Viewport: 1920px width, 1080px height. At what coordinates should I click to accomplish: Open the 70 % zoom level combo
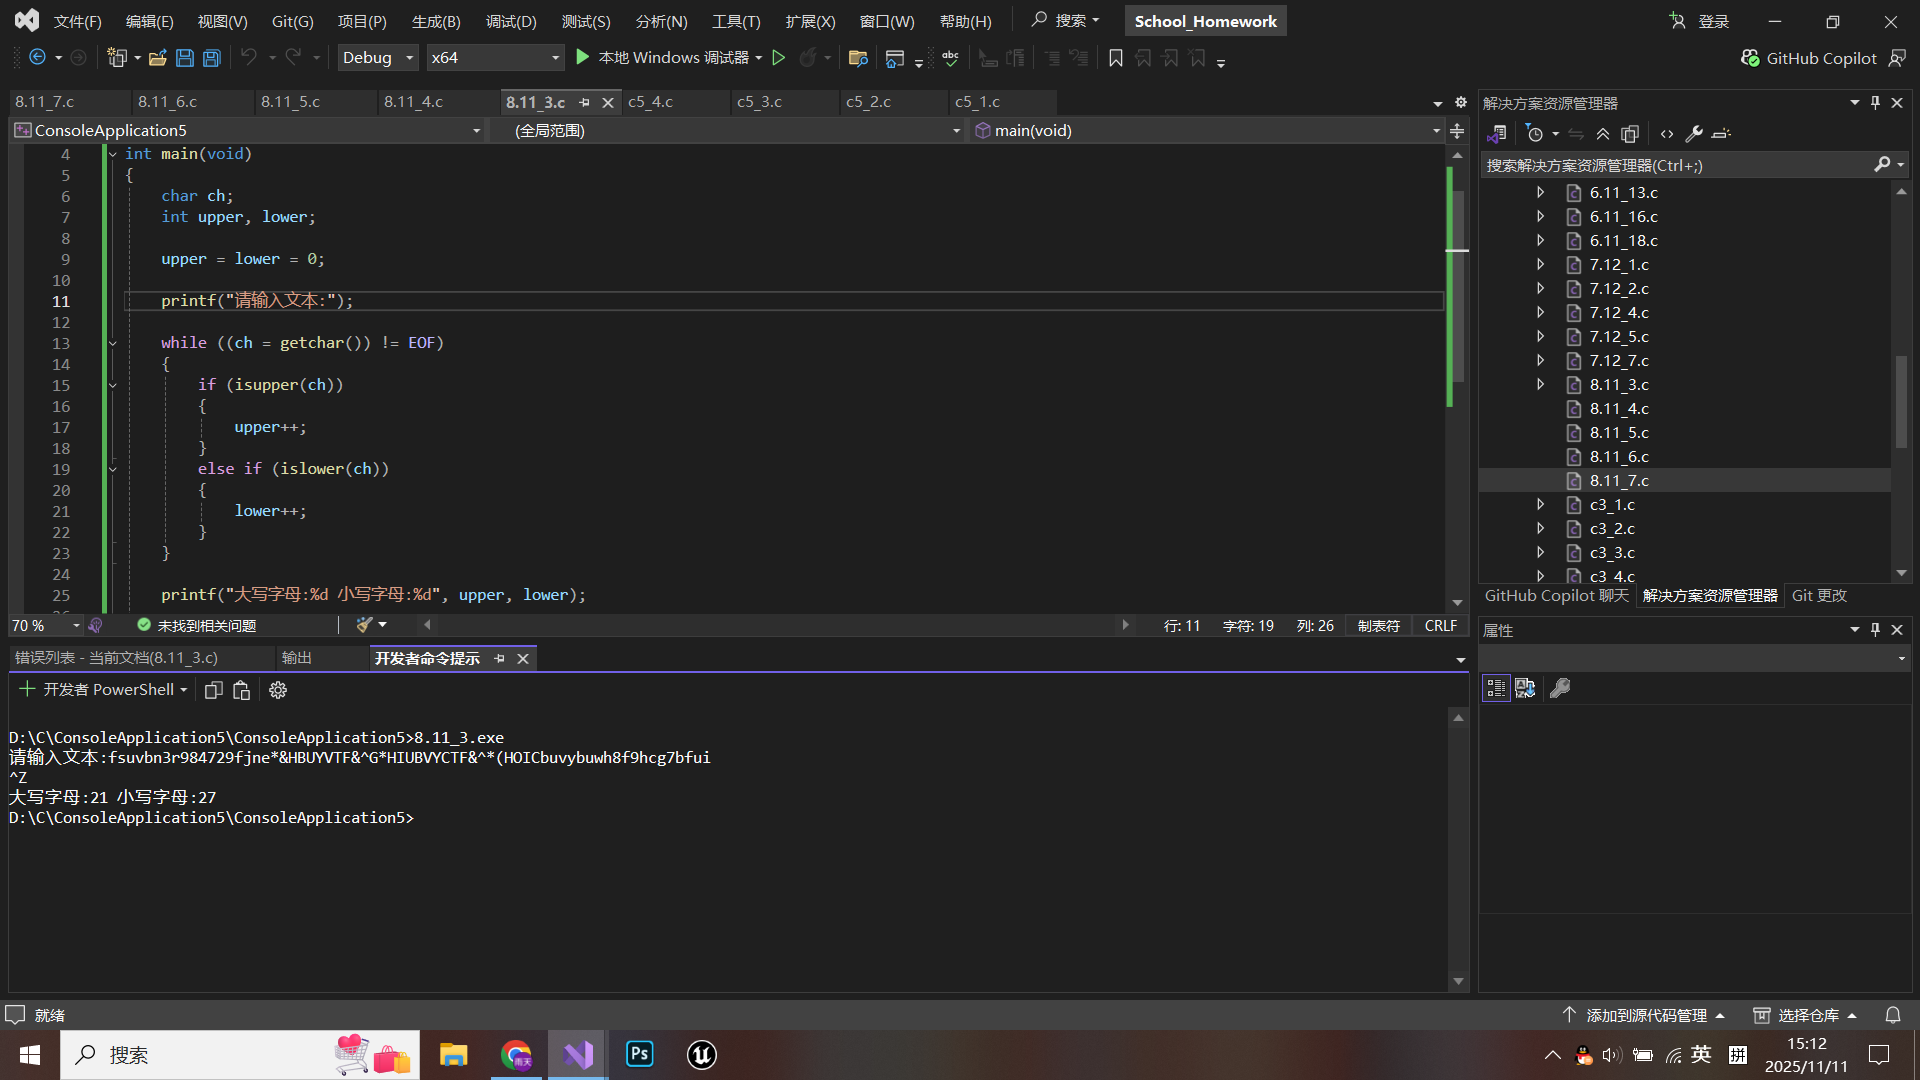[x=76, y=625]
